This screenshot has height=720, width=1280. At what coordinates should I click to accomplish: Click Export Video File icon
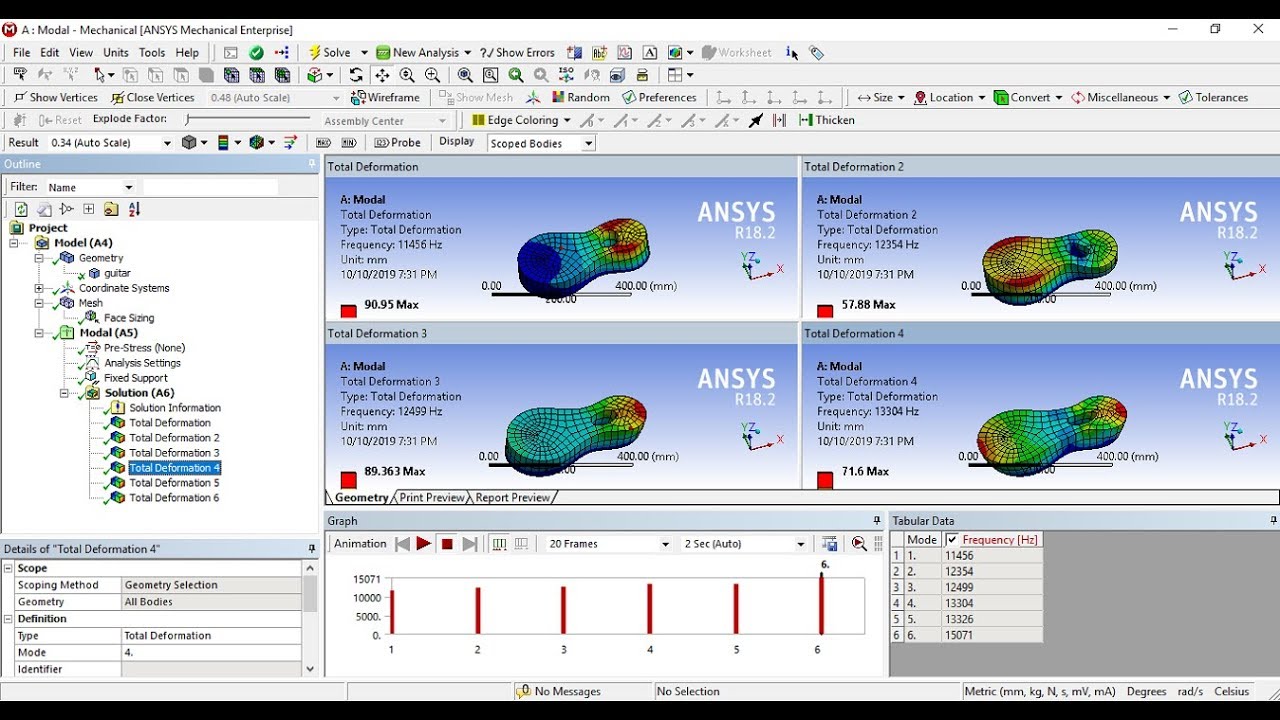click(x=829, y=544)
